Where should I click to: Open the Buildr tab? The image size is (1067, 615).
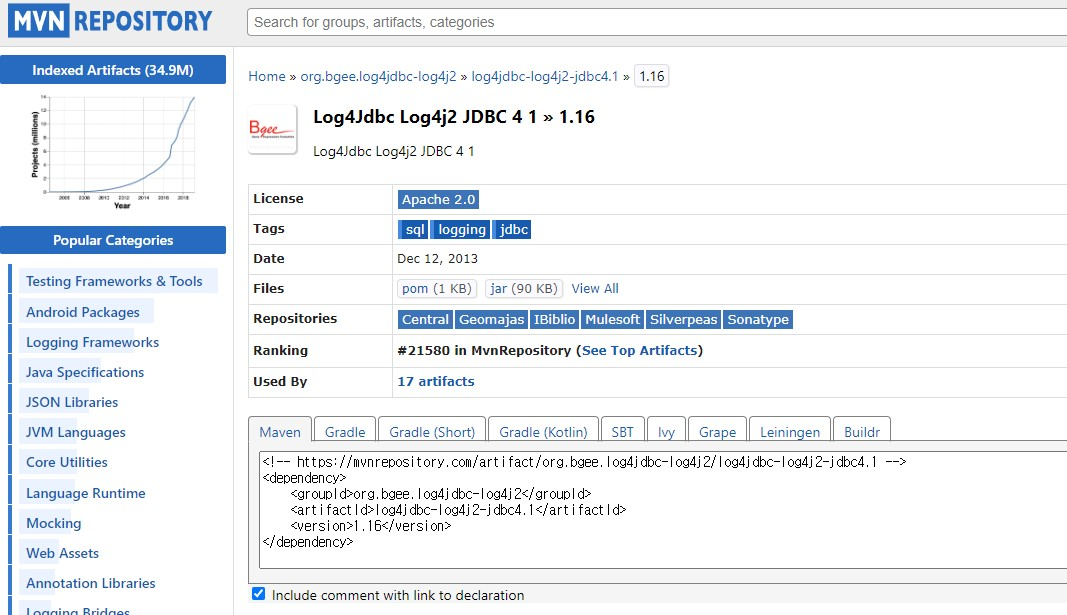[861, 432]
